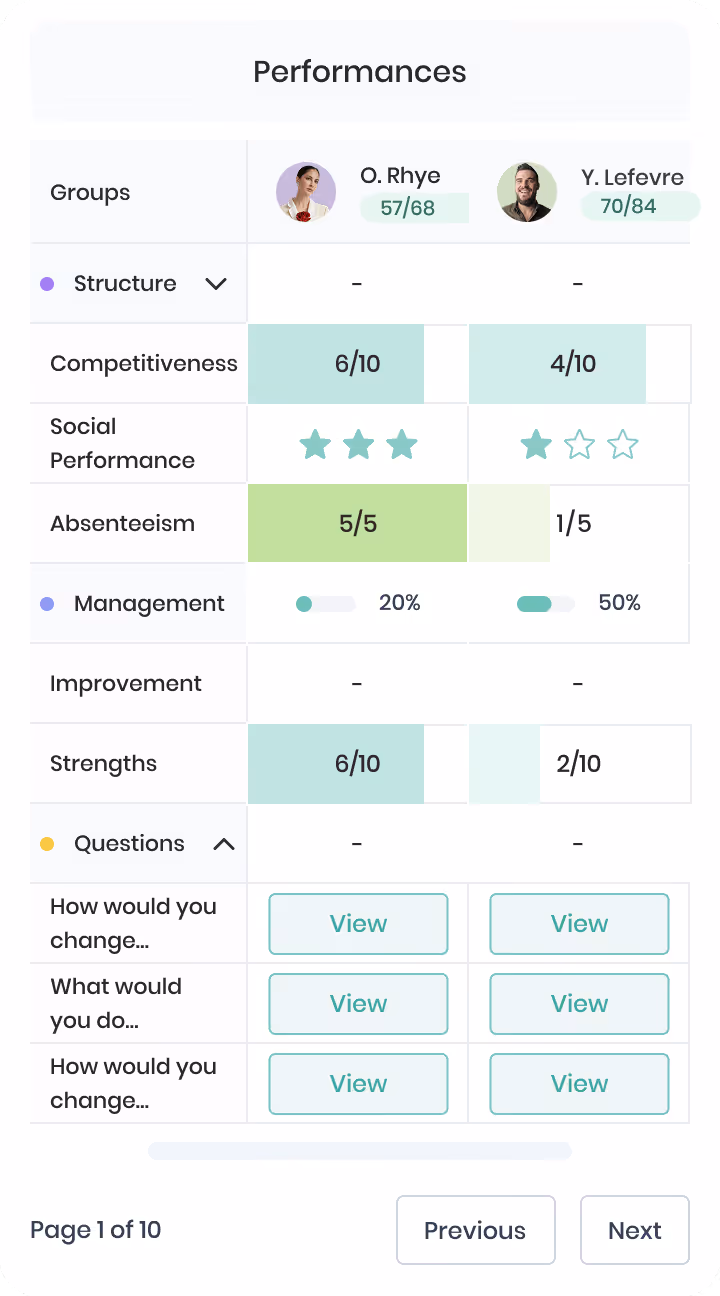Image resolution: width=720 pixels, height=1296 pixels.
Task: Collapse the Questions group chevron
Action: click(224, 844)
